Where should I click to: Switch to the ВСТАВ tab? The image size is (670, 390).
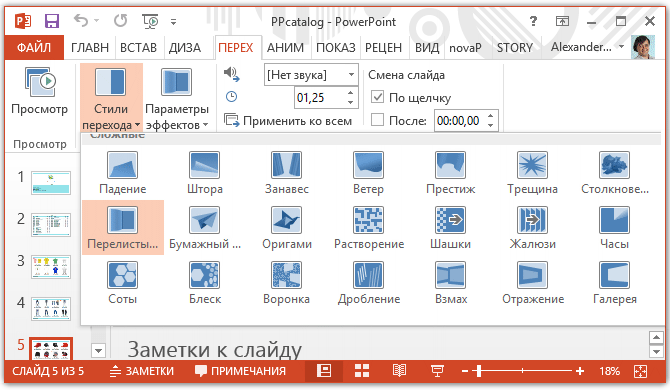(138, 47)
